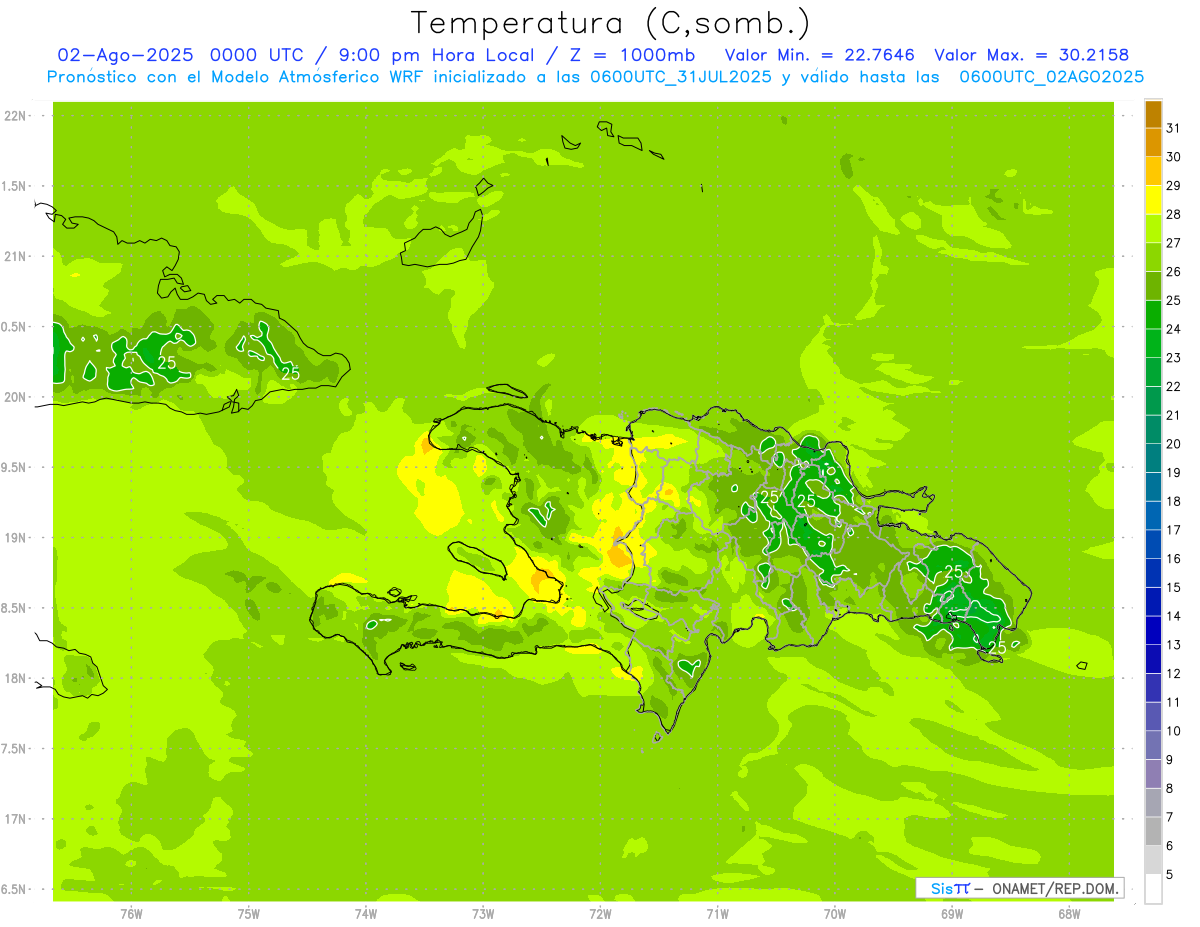Click the blue 'SisTT' logo text
The width and height of the screenshot is (1200, 927).
coord(950,888)
